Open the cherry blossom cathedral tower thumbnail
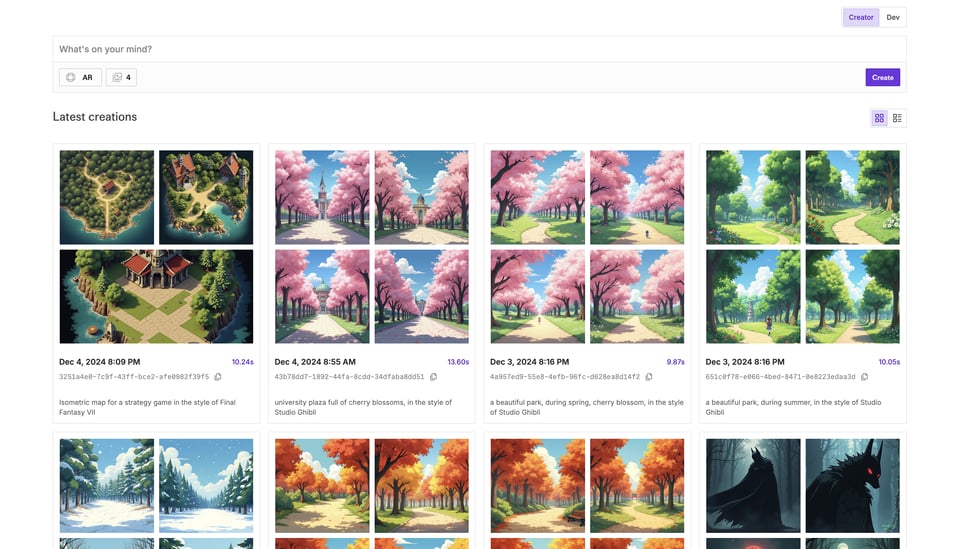 click(322, 197)
